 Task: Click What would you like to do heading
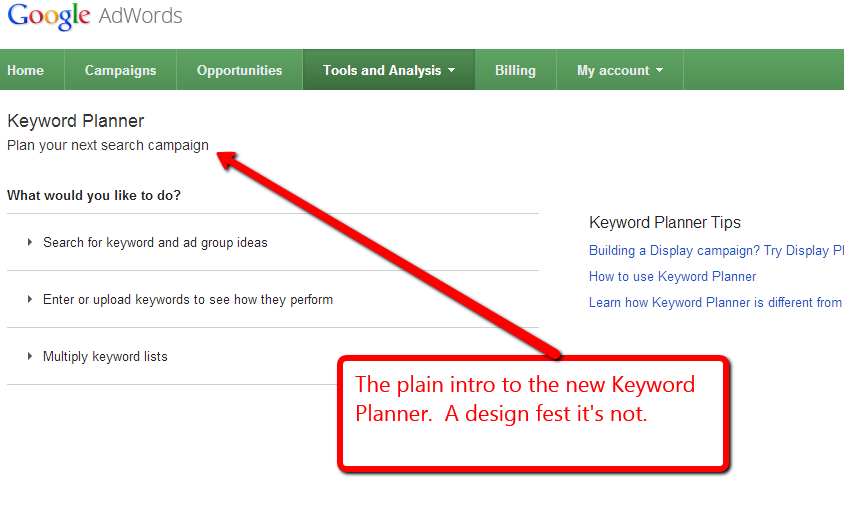[94, 195]
